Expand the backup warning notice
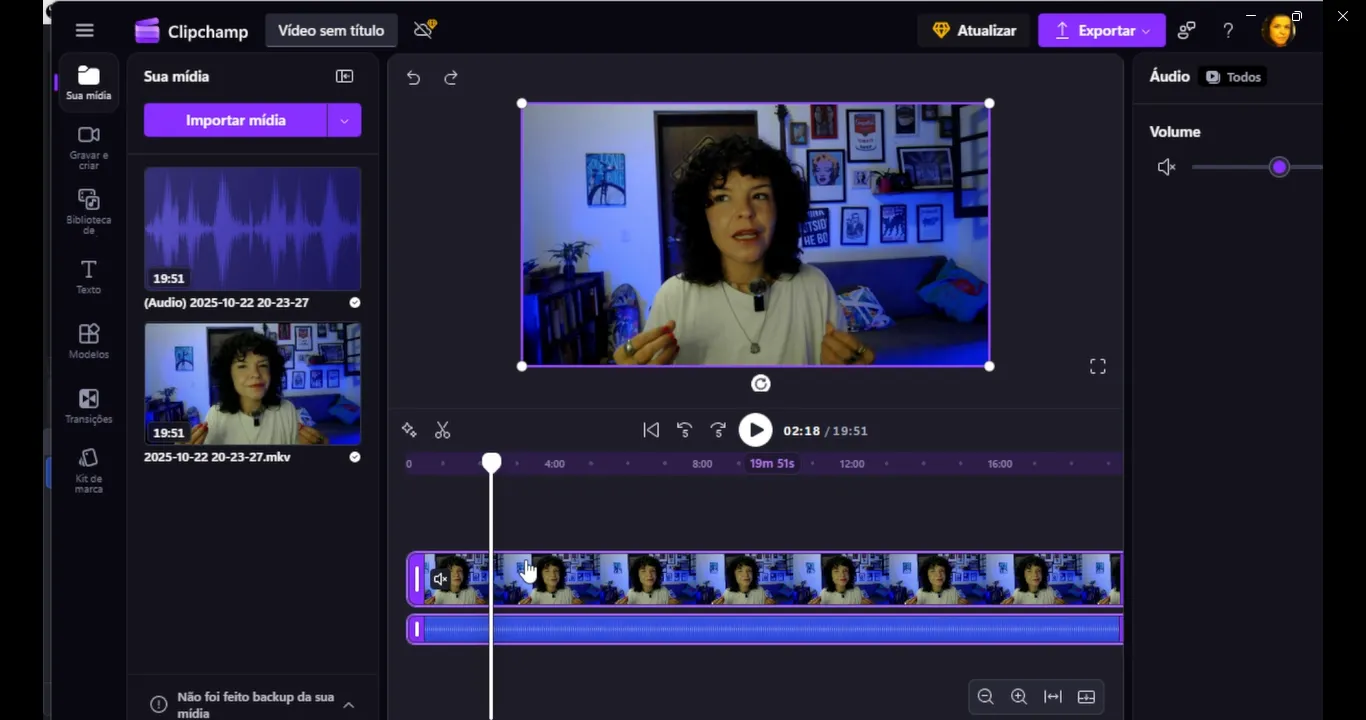Screen dimensions: 1366x720 [x=349, y=705]
